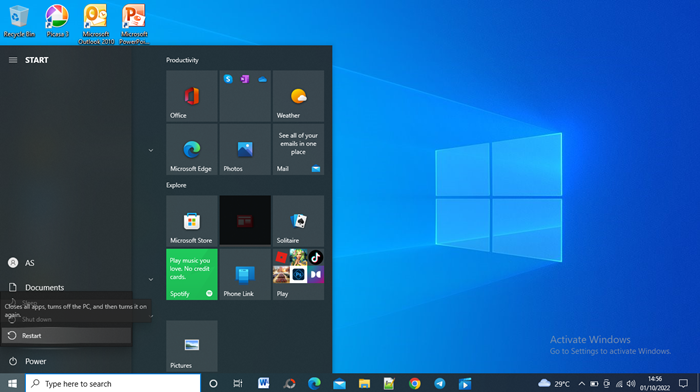700x392 pixels.
Task: Open the weather 29°C taskbar widget
Action: click(554, 383)
